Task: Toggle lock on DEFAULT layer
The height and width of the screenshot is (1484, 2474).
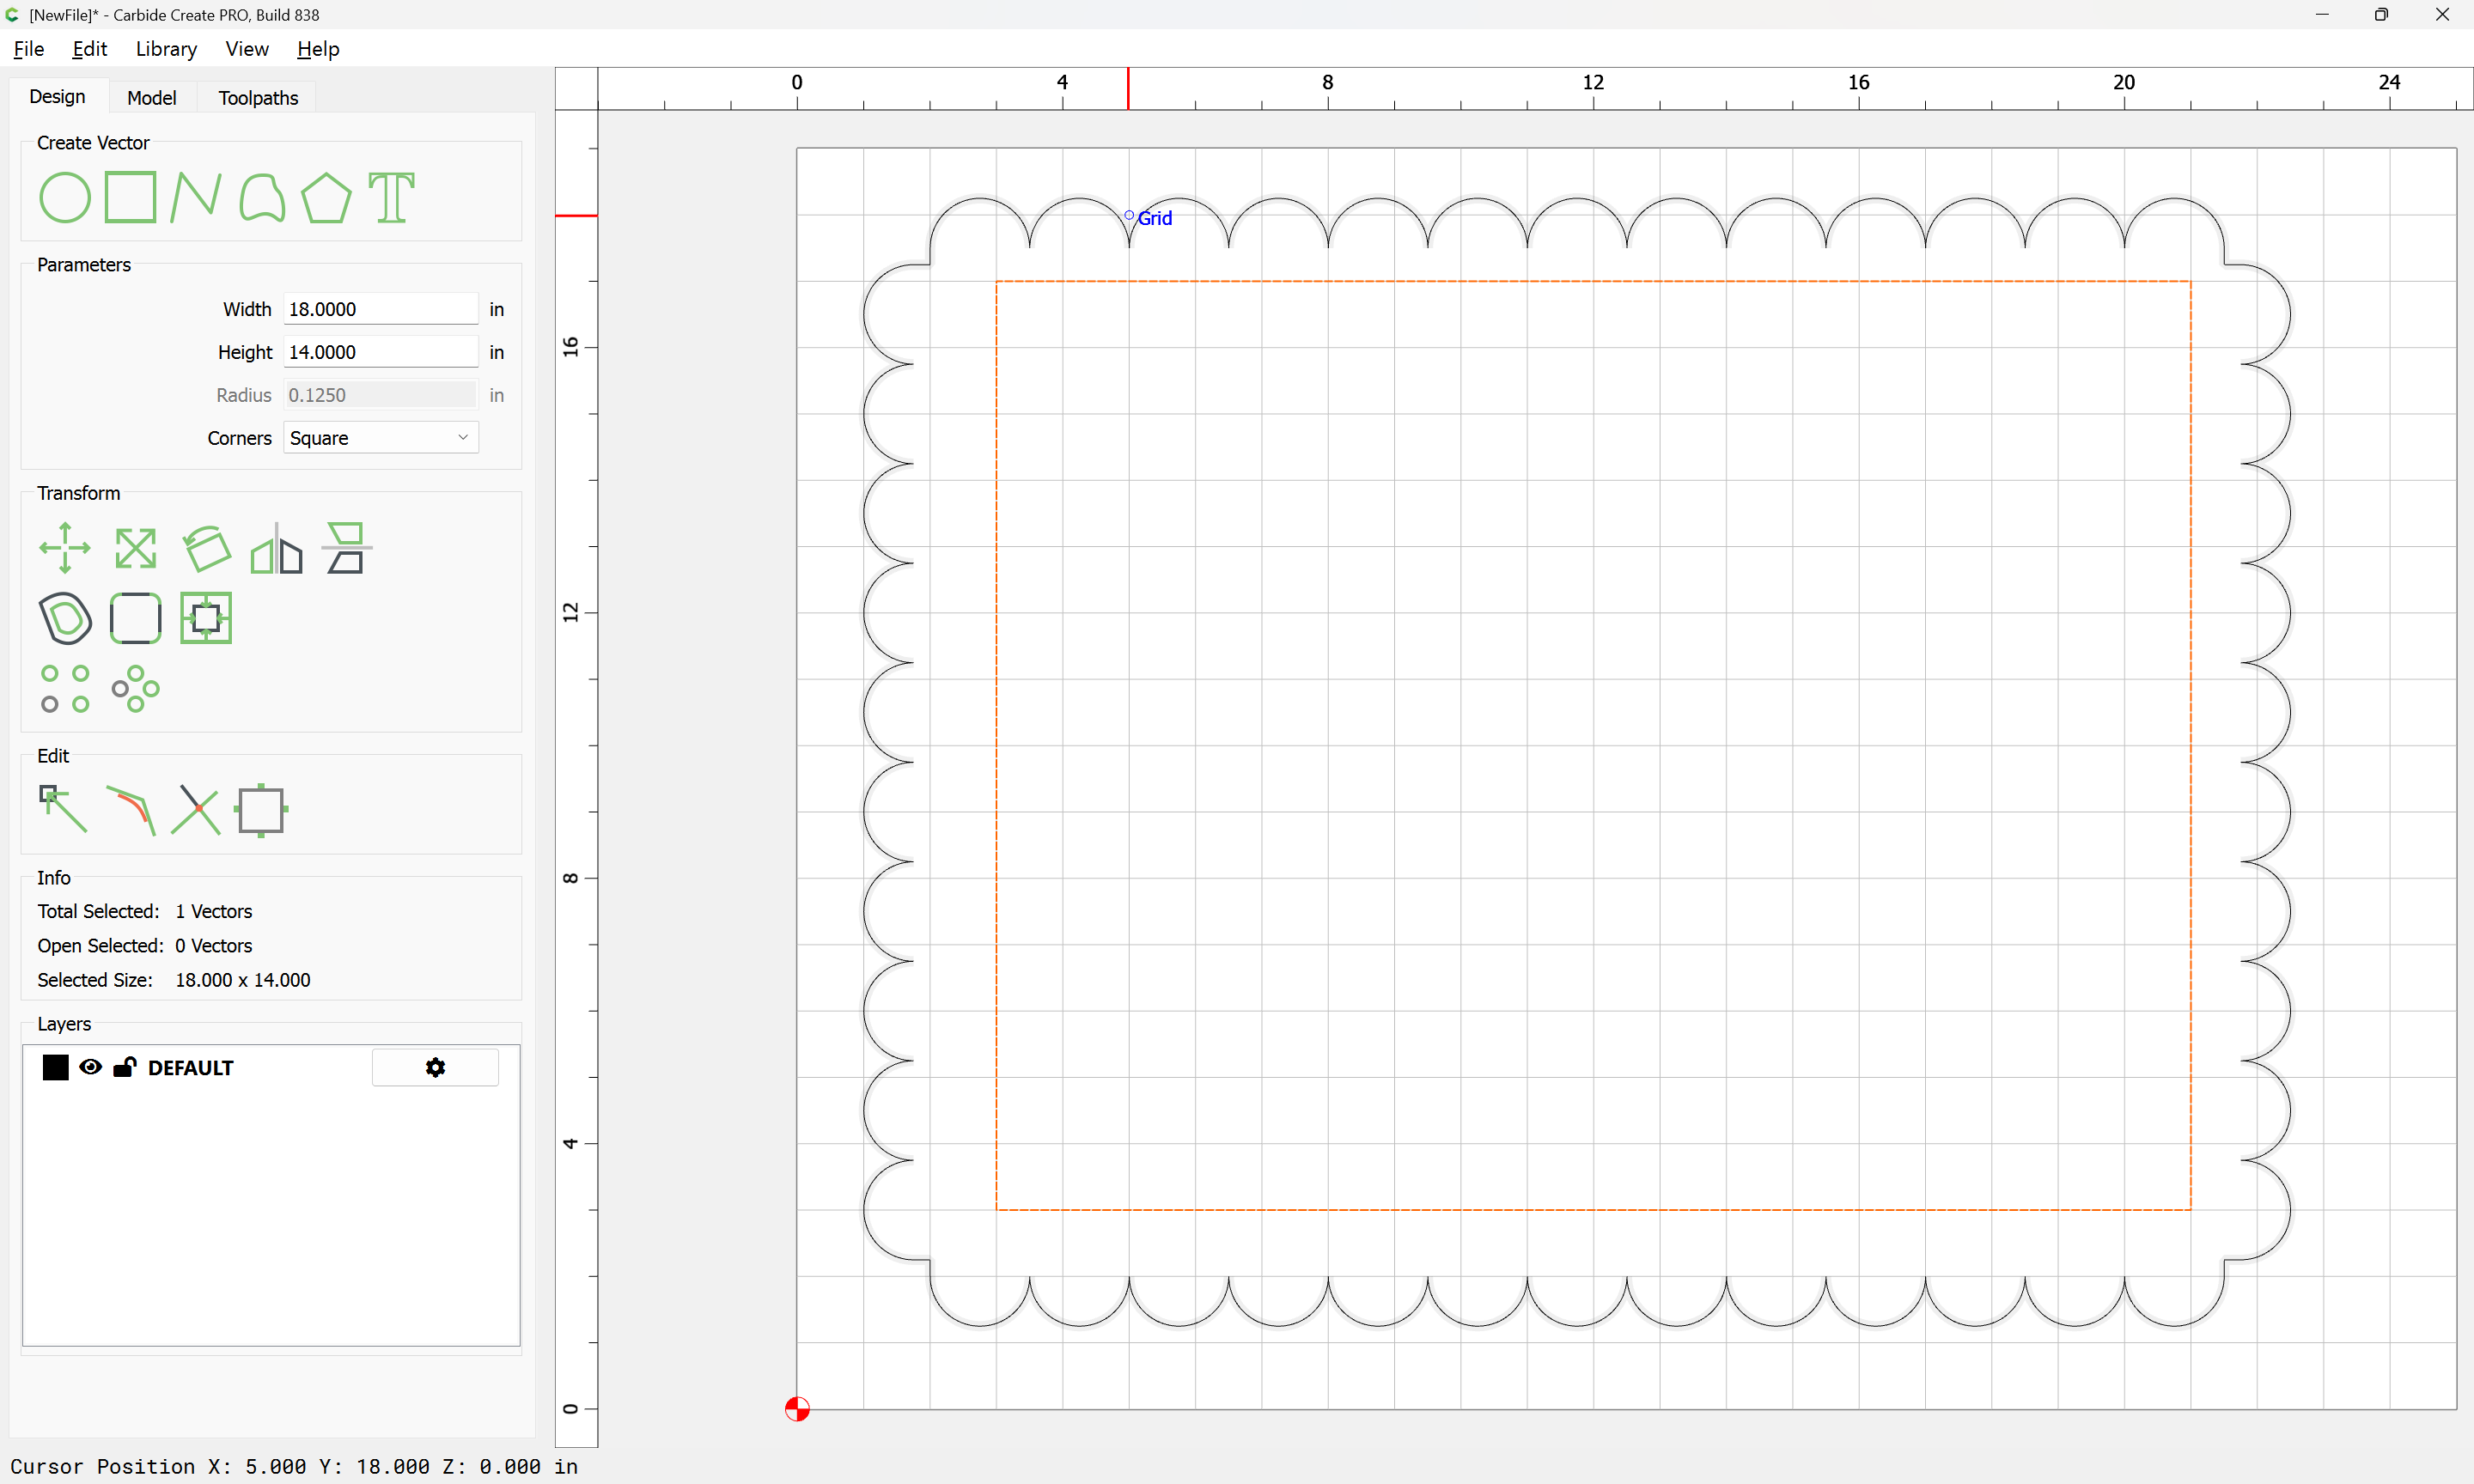Action: (124, 1067)
